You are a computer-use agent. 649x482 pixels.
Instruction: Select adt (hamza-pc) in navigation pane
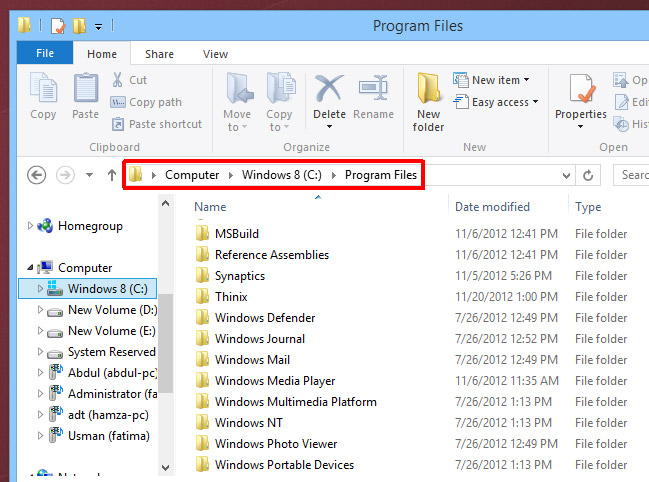[x=108, y=415]
